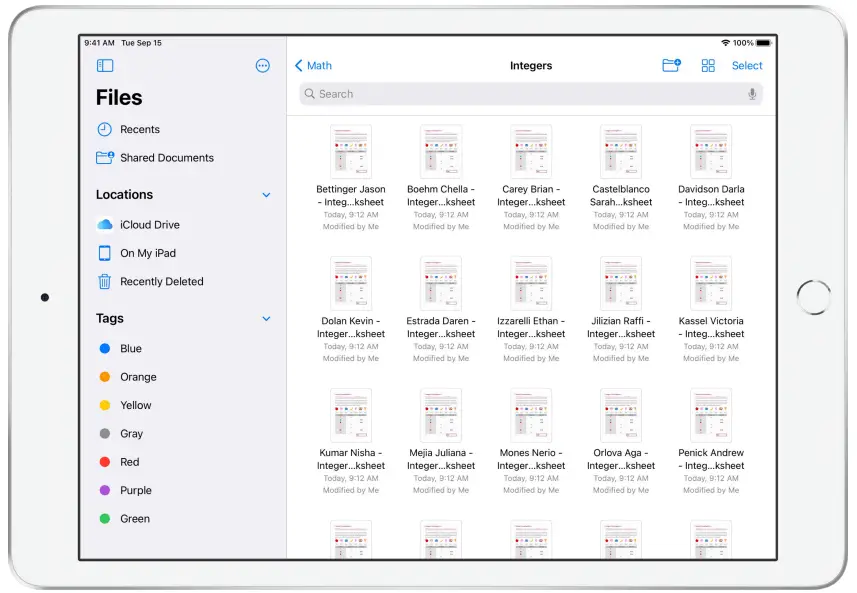The image size is (857, 593).
Task: Click the Integers folder title
Action: pyautogui.click(x=531, y=66)
